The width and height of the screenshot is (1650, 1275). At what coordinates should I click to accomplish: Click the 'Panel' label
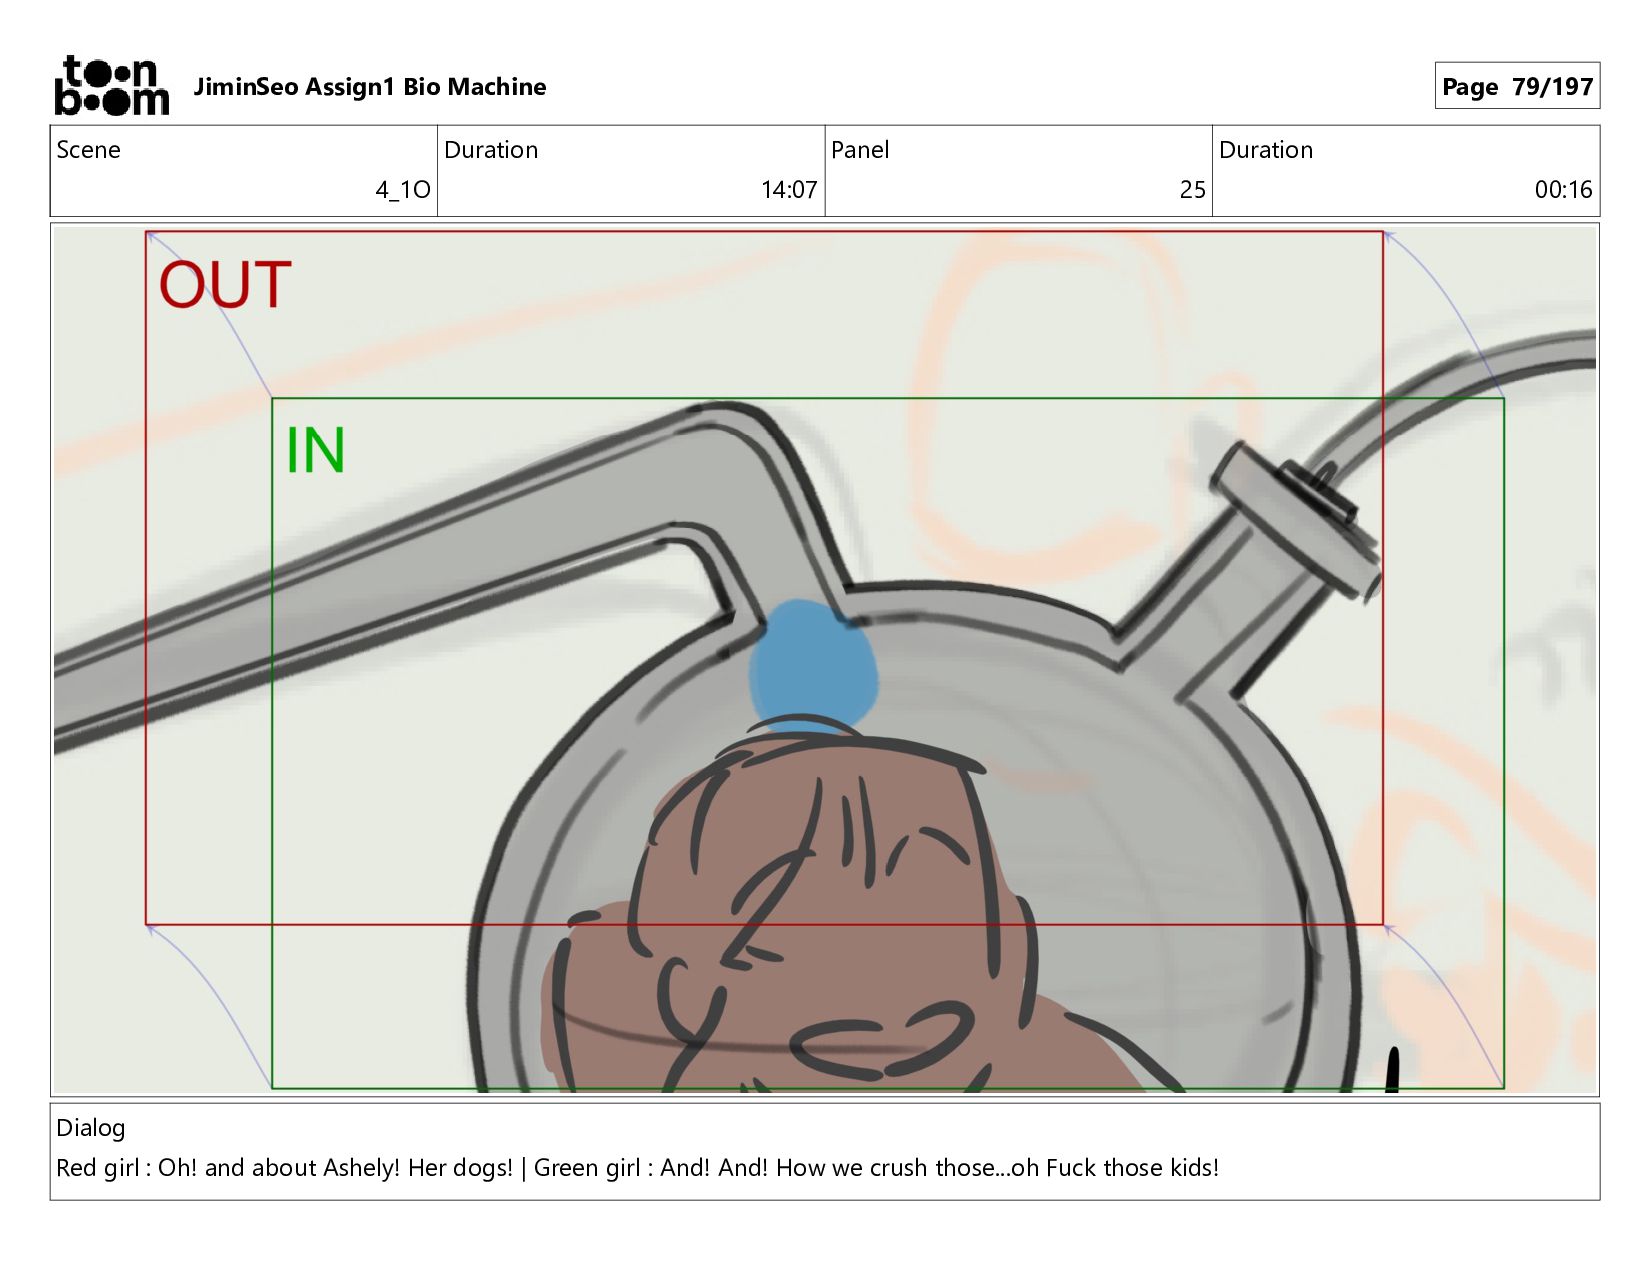pyautogui.click(x=860, y=150)
